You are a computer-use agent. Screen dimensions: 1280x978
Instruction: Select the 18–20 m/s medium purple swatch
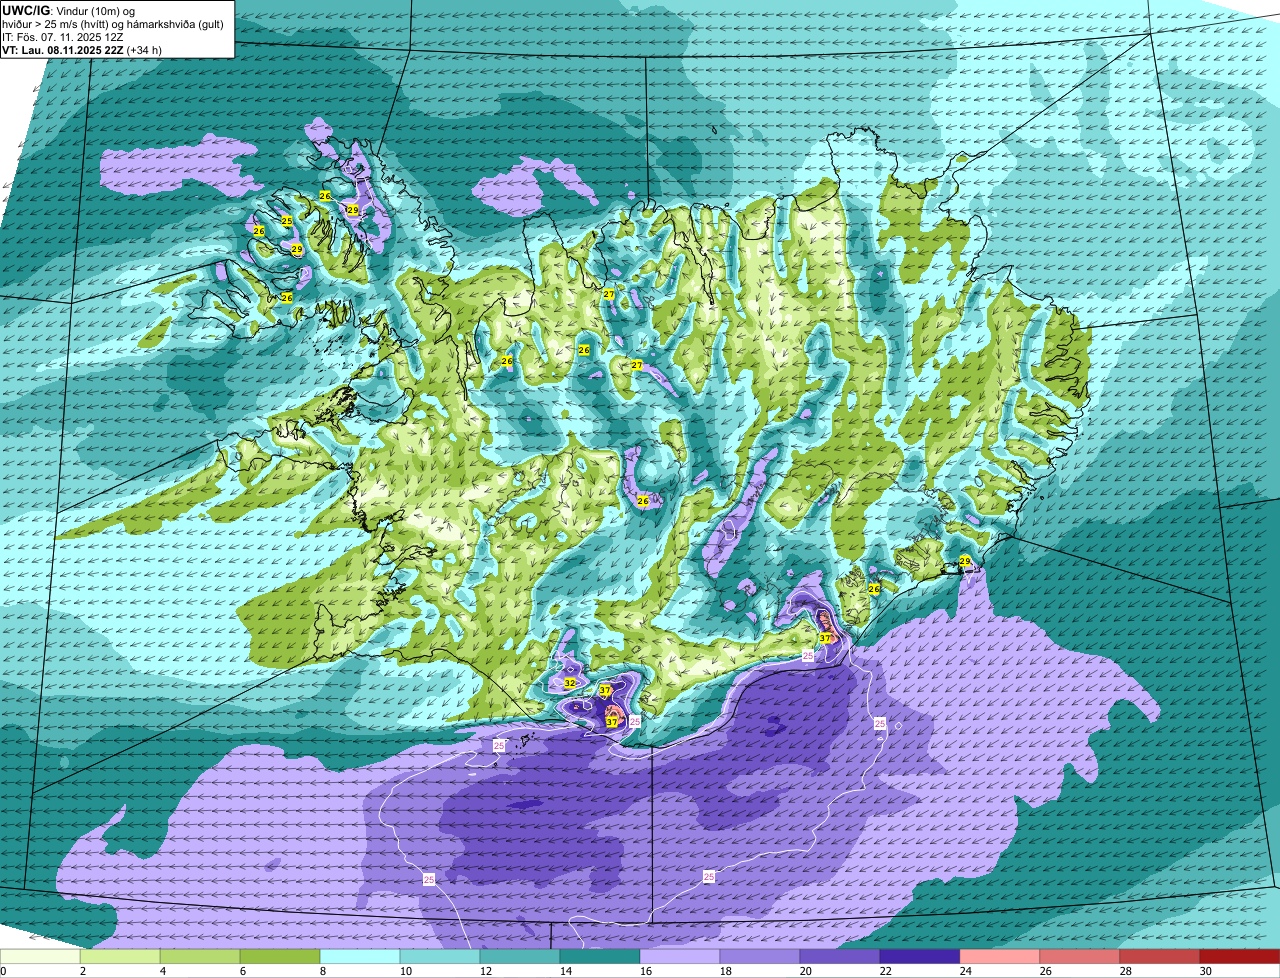(760, 957)
